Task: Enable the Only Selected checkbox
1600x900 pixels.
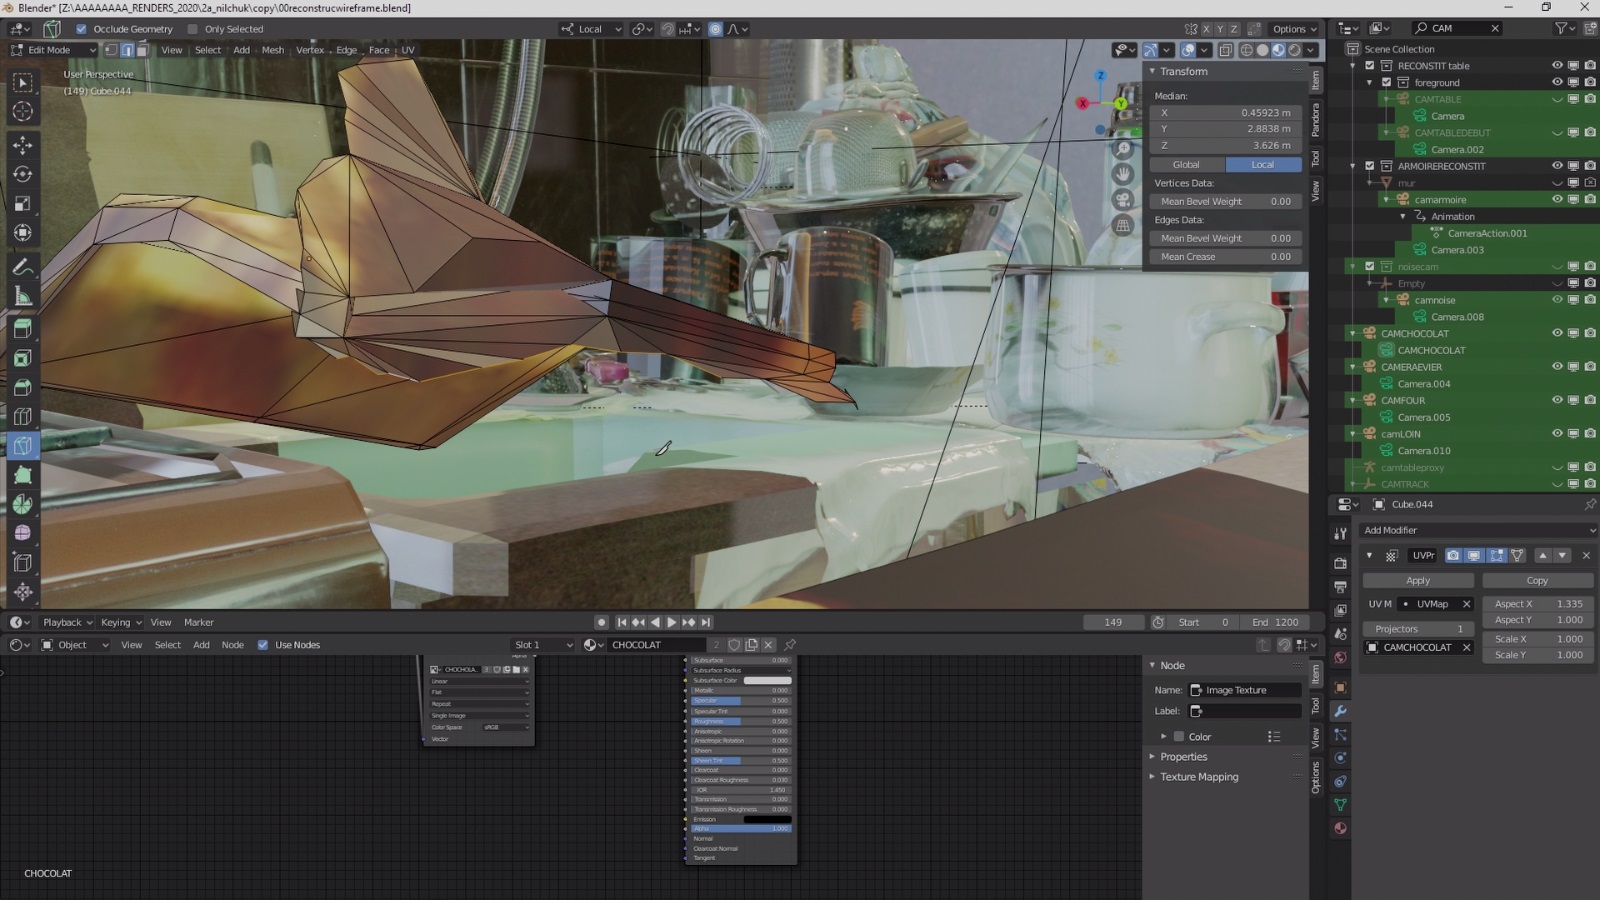Action: point(193,29)
